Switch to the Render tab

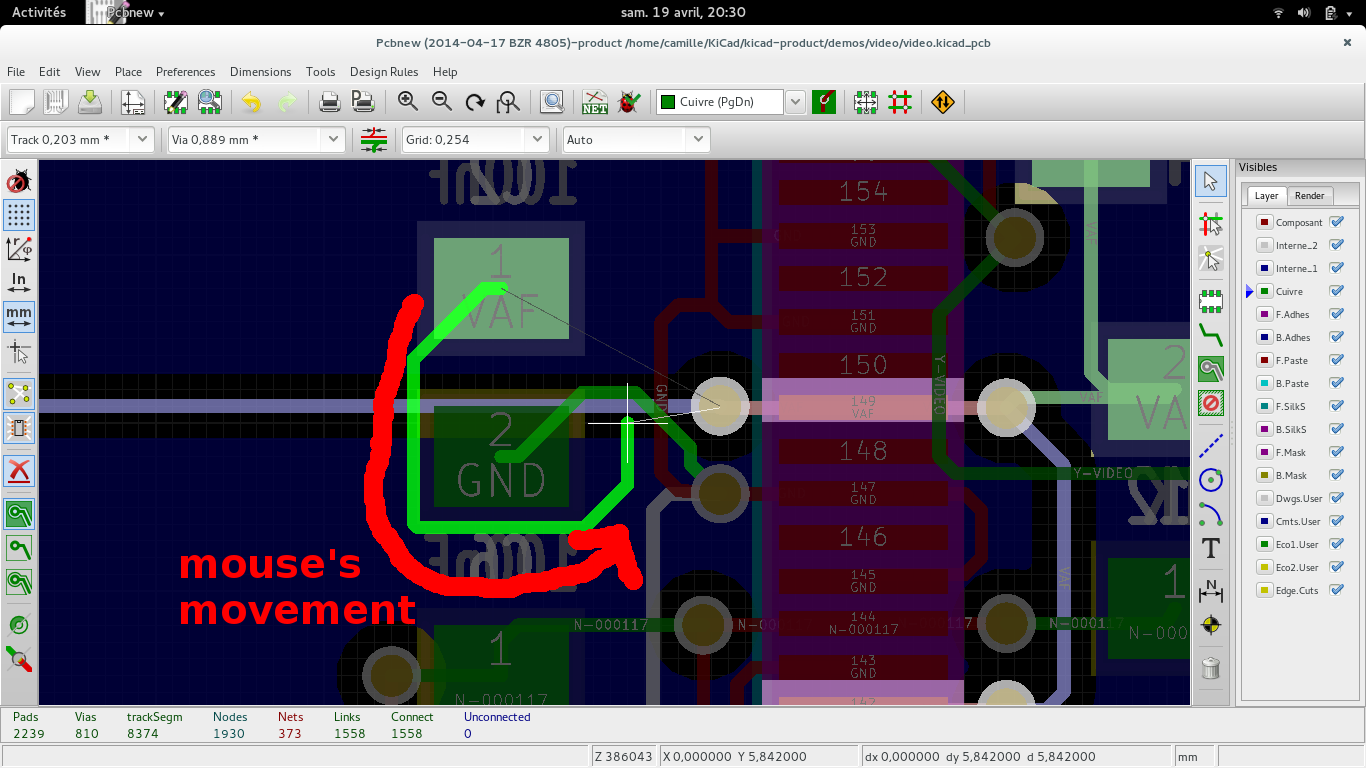tap(1309, 196)
